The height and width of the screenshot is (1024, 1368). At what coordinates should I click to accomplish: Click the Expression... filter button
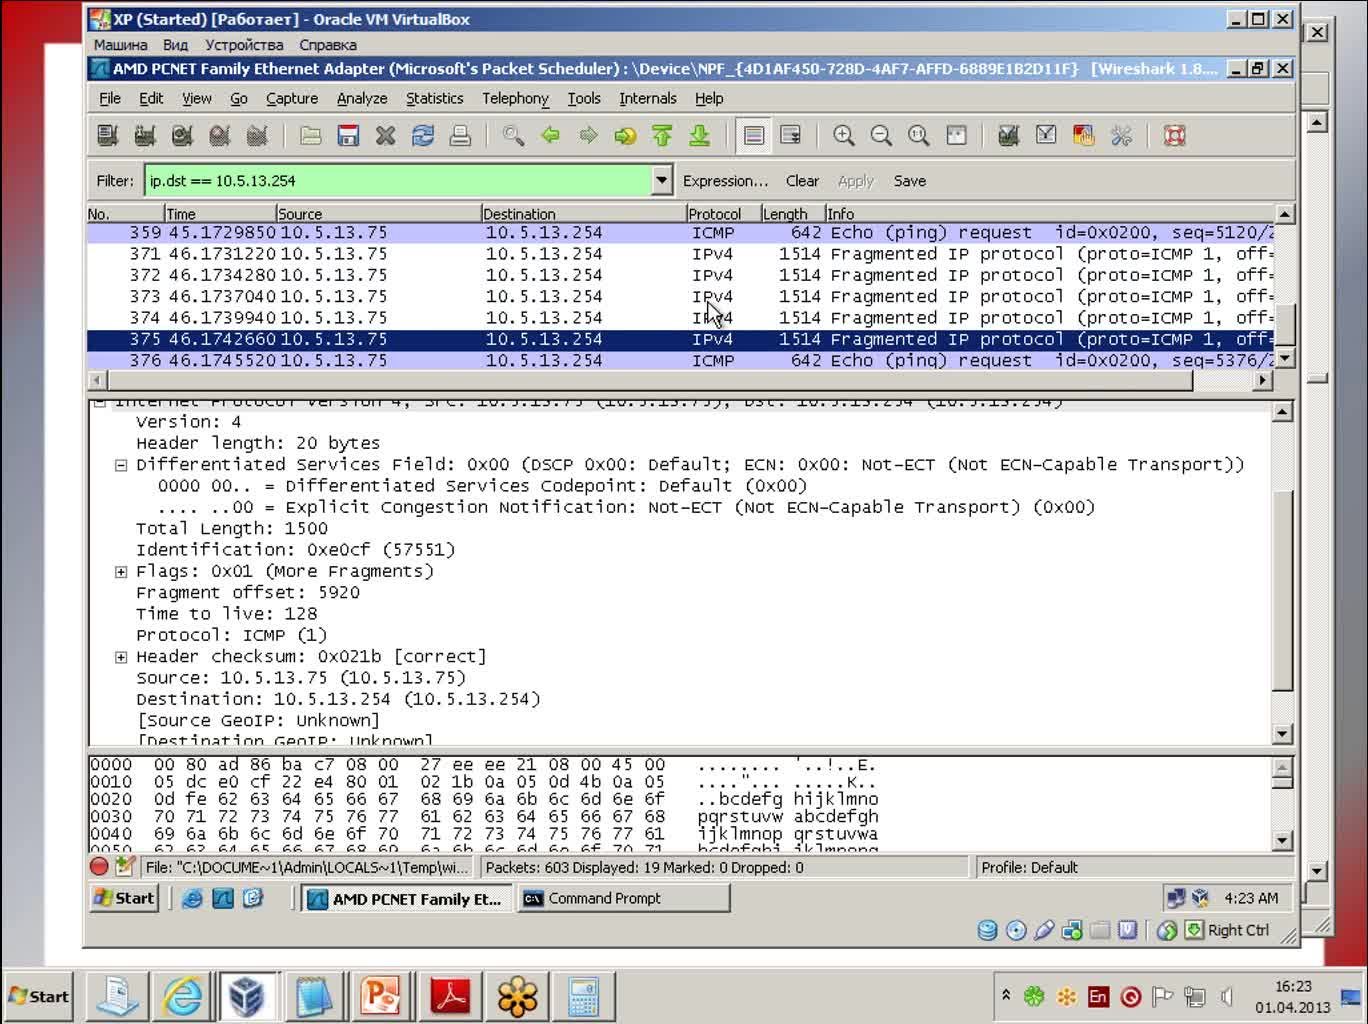click(726, 181)
